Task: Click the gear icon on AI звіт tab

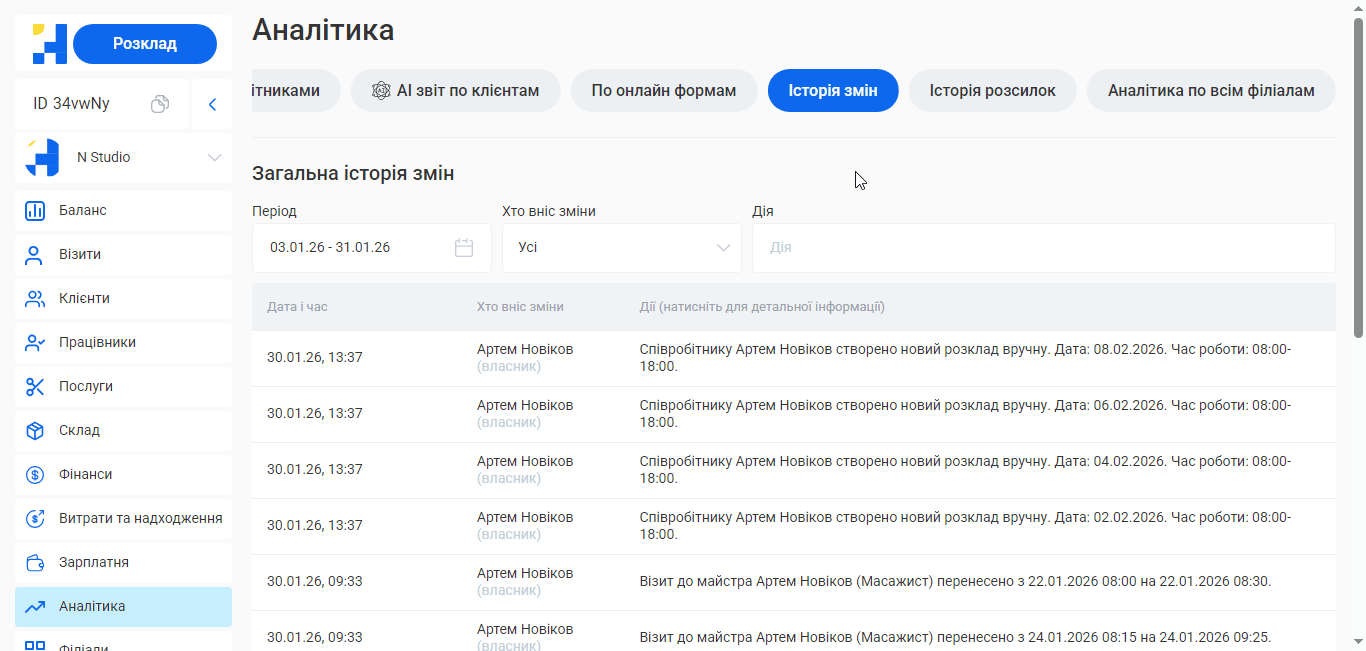Action: point(380,90)
